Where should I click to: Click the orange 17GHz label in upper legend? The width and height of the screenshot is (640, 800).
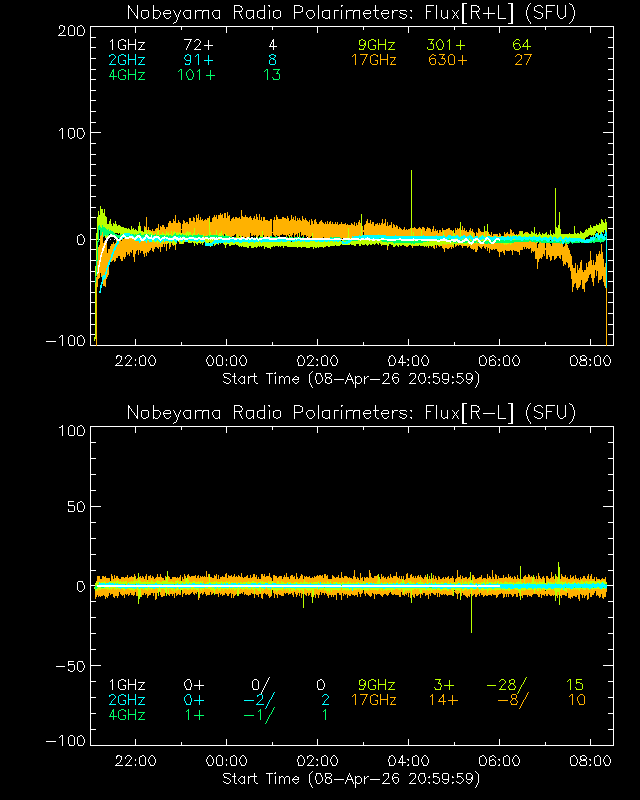[373, 60]
